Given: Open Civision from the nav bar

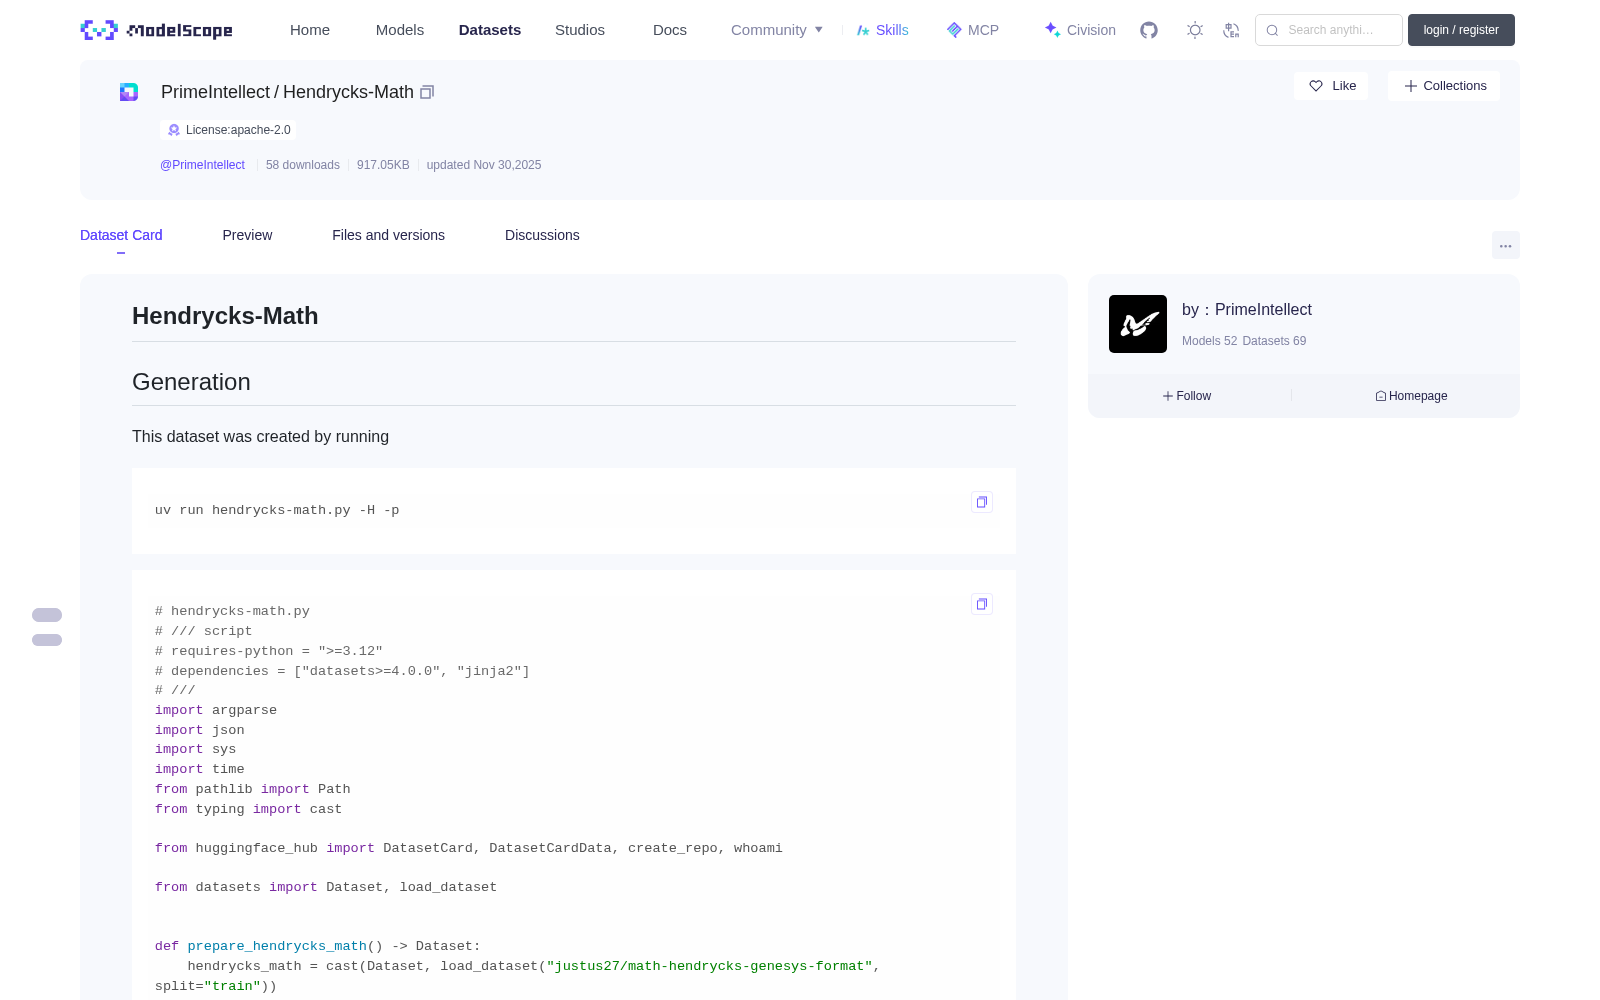Looking at the screenshot, I should tap(1080, 30).
